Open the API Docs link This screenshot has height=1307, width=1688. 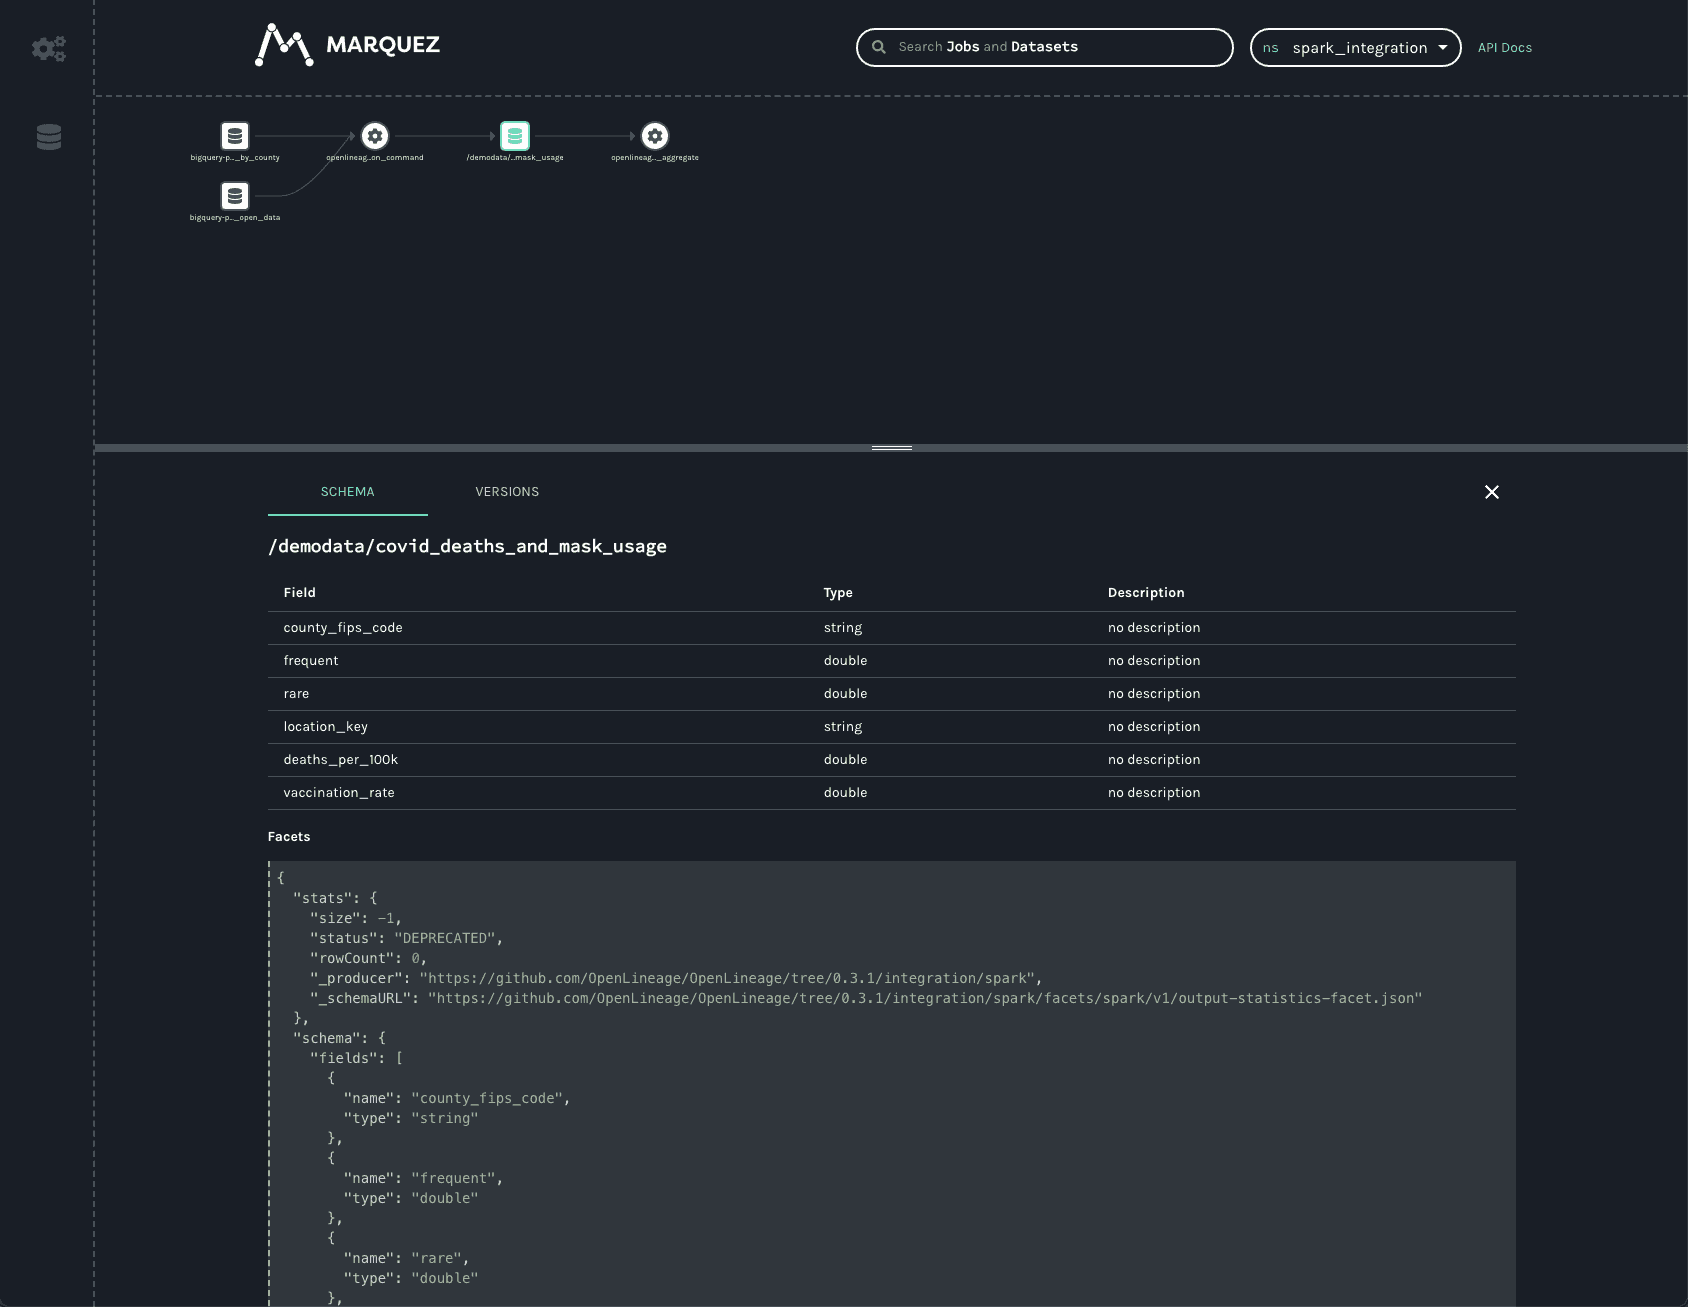click(1505, 48)
